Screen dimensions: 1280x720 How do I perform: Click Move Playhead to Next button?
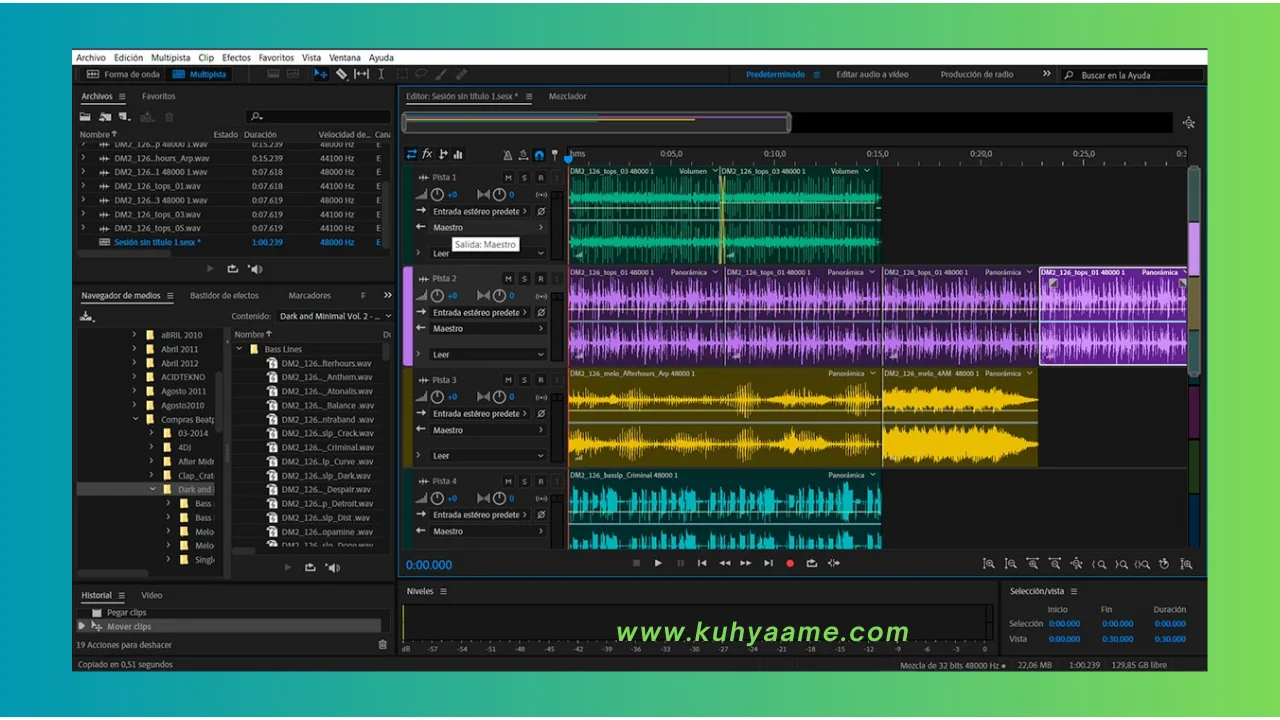[x=768, y=563]
